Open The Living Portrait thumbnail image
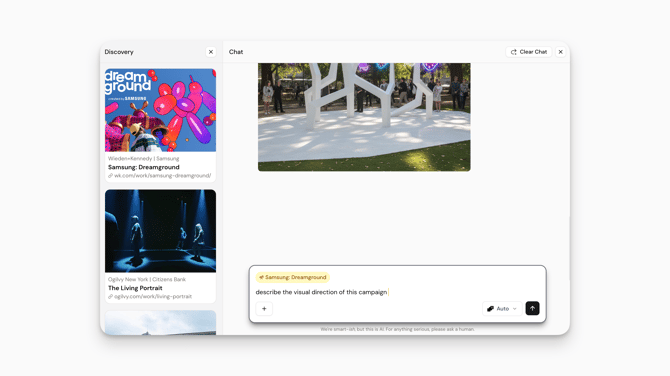Viewport: 670px width, 376px height. (160, 231)
